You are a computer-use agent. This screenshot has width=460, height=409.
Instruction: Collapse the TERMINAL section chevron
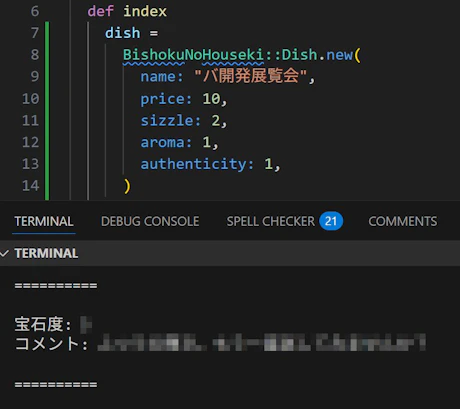click(5, 253)
